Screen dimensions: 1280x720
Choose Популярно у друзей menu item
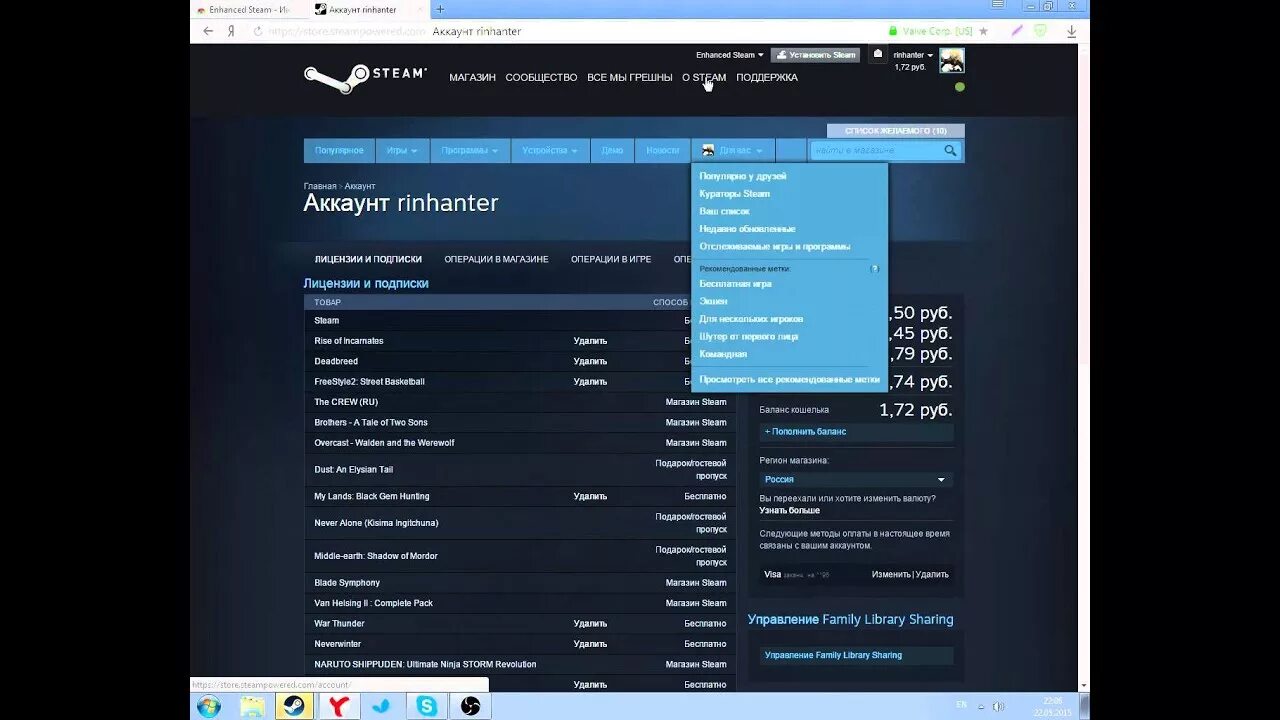pyautogui.click(x=743, y=176)
